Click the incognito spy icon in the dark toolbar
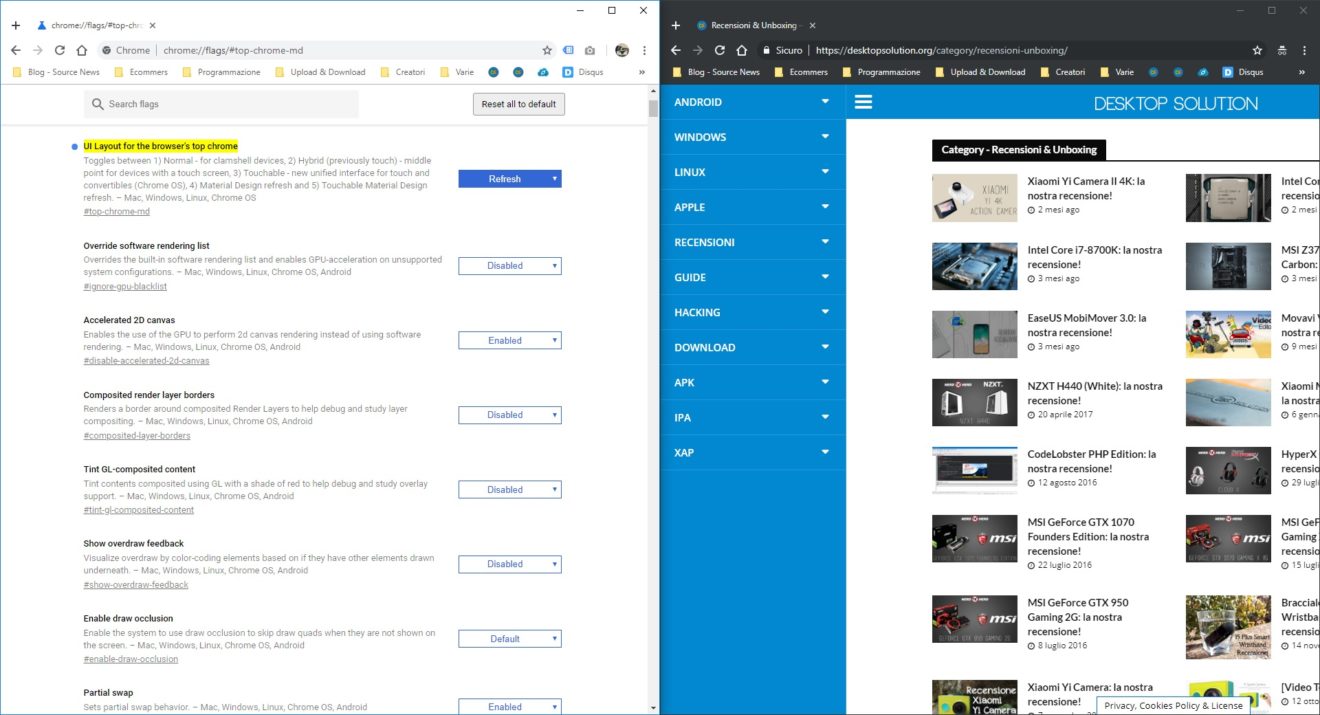This screenshot has height=715, width=1320. click(1282, 50)
